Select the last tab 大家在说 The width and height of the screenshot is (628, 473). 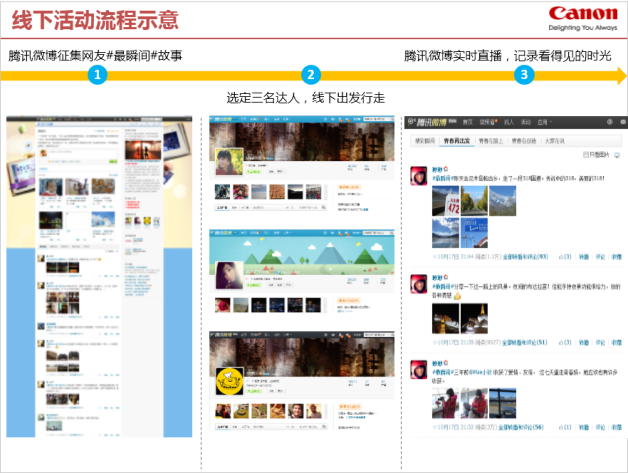(x=554, y=141)
